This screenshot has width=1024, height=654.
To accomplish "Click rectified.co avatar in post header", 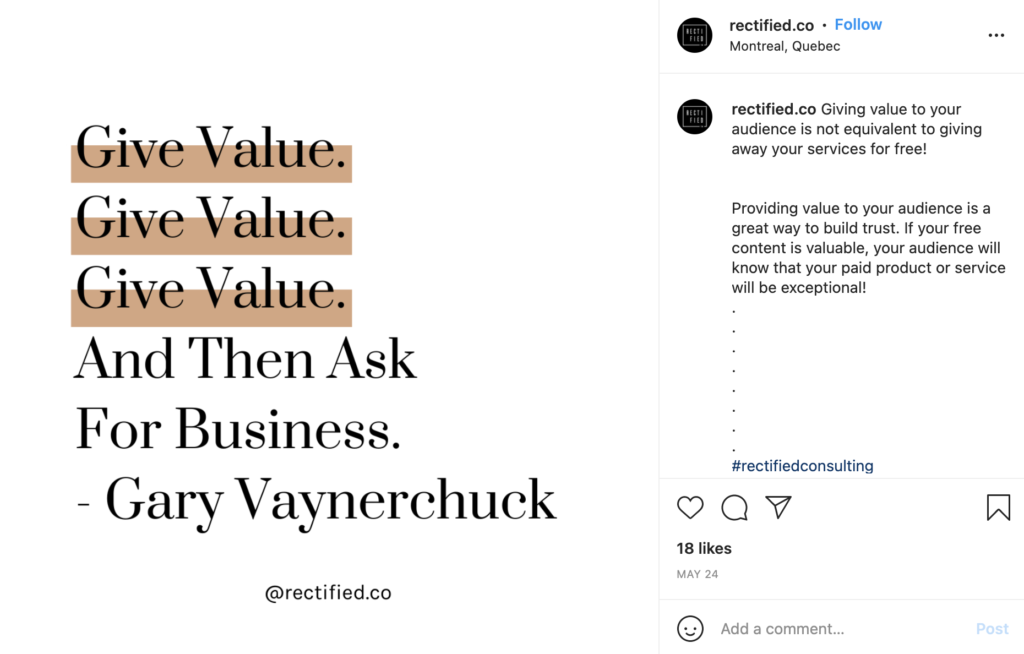I will (x=695, y=35).
